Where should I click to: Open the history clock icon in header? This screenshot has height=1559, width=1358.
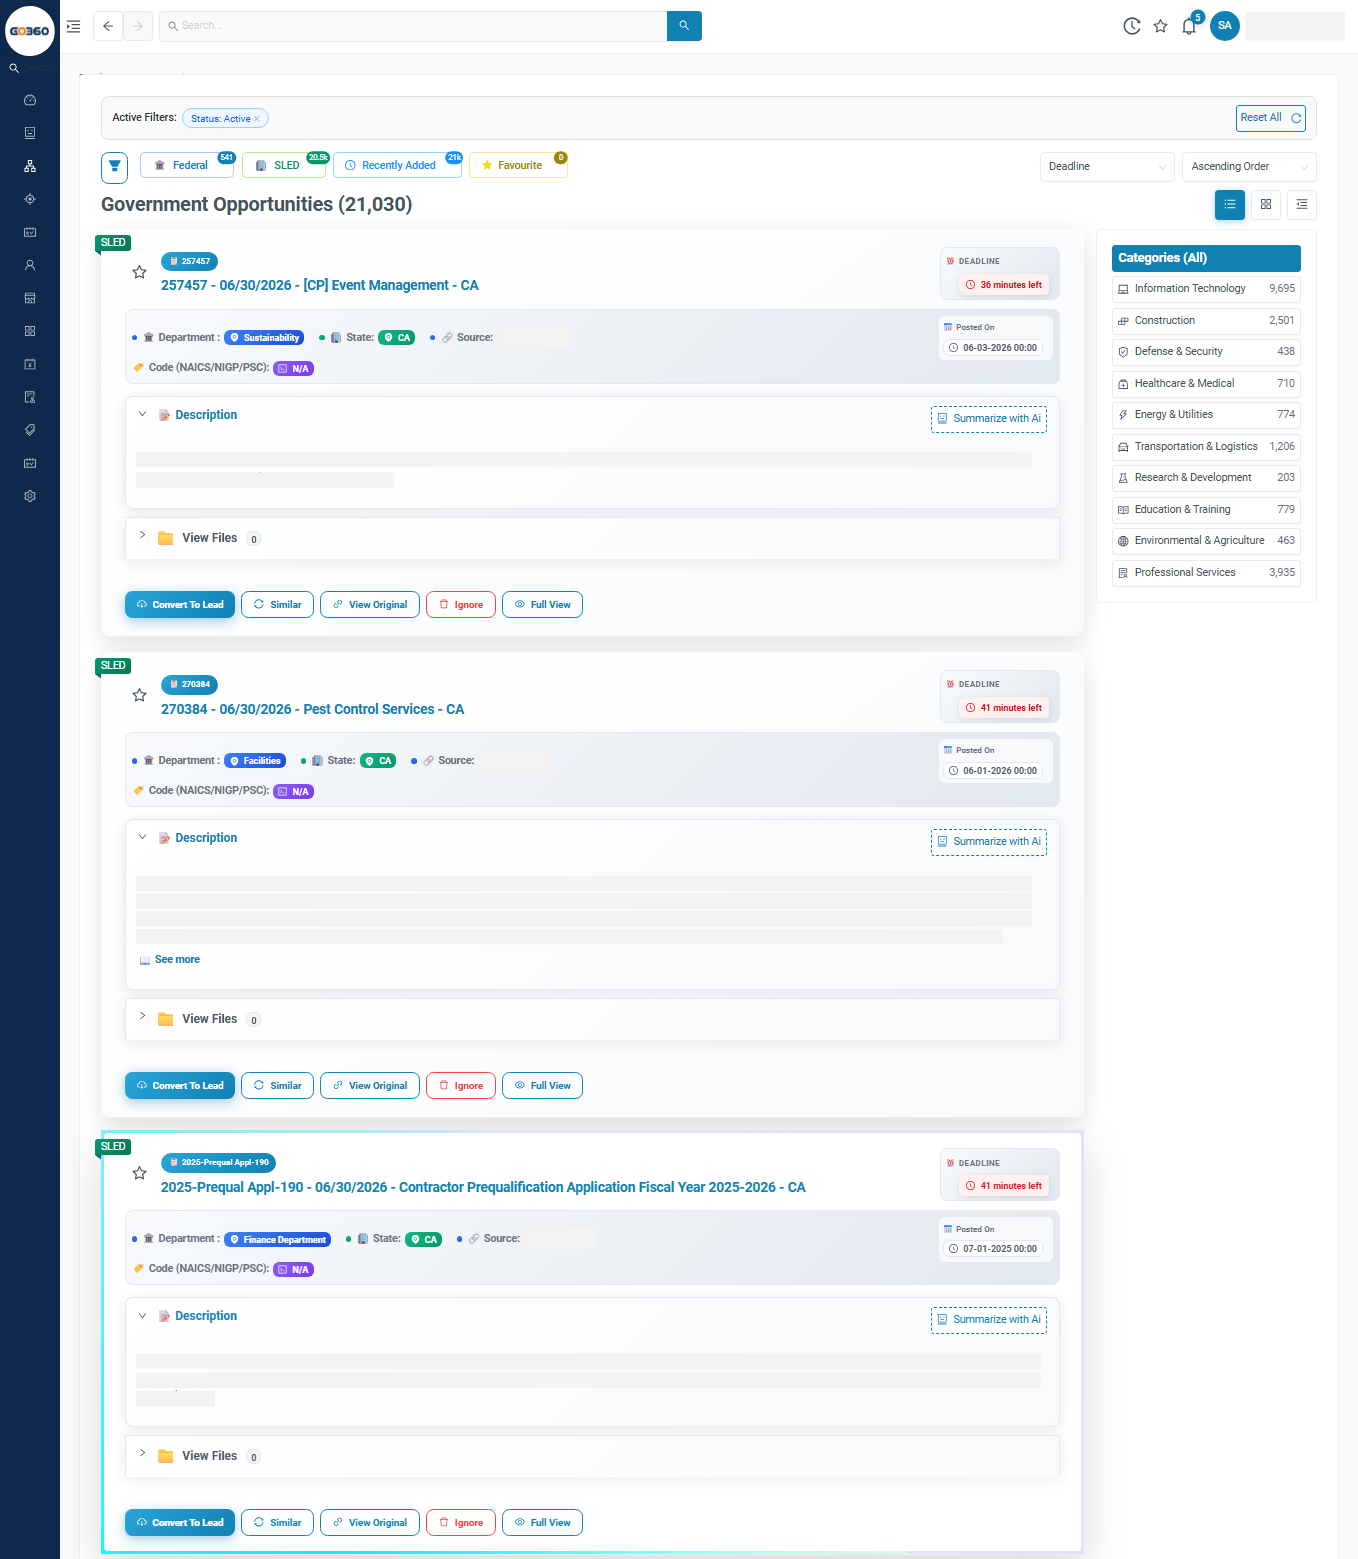[1132, 26]
